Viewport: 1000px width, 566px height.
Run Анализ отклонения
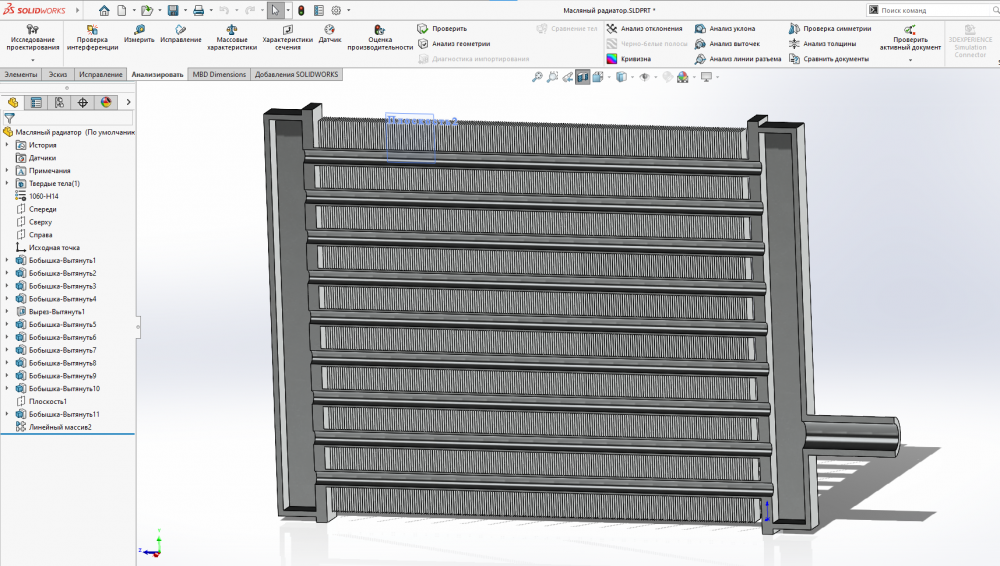tap(645, 29)
